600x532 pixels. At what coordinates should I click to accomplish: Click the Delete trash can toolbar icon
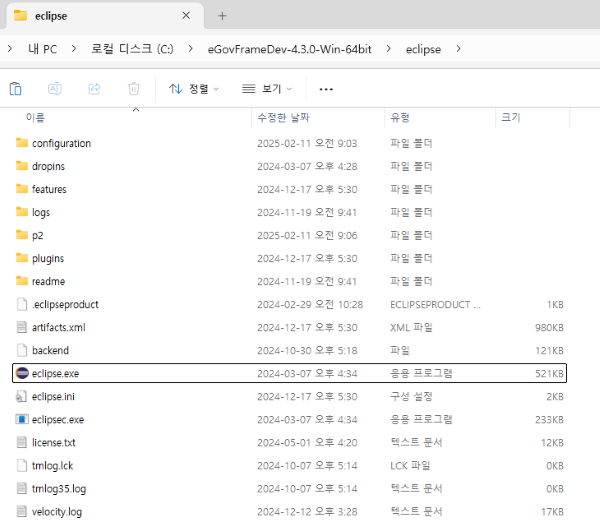133,89
